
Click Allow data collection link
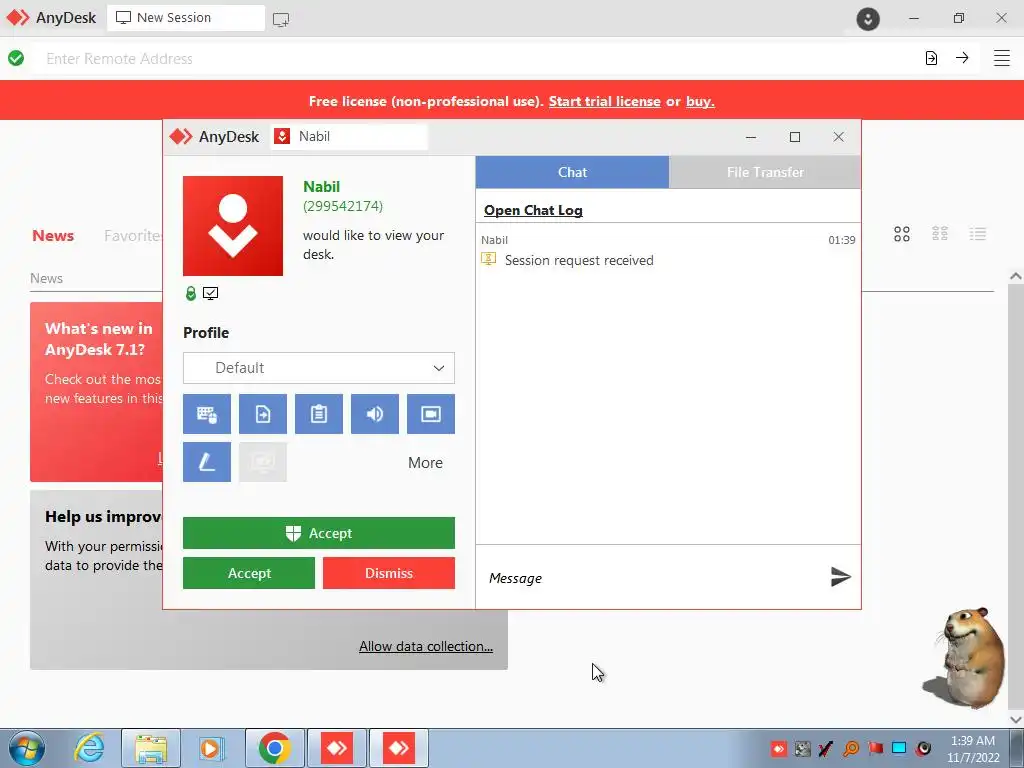(426, 646)
